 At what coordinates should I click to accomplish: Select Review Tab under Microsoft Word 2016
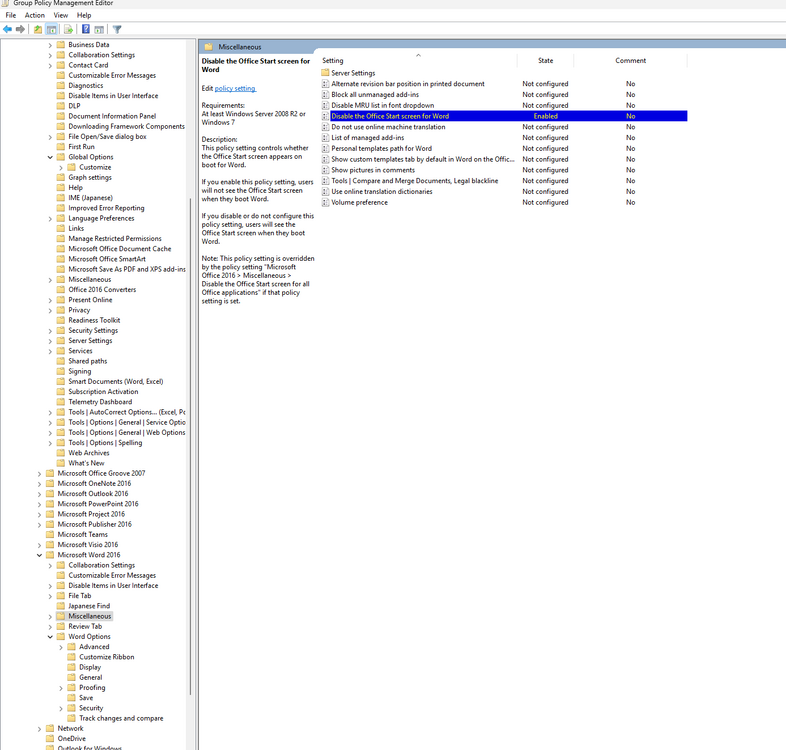click(85, 627)
